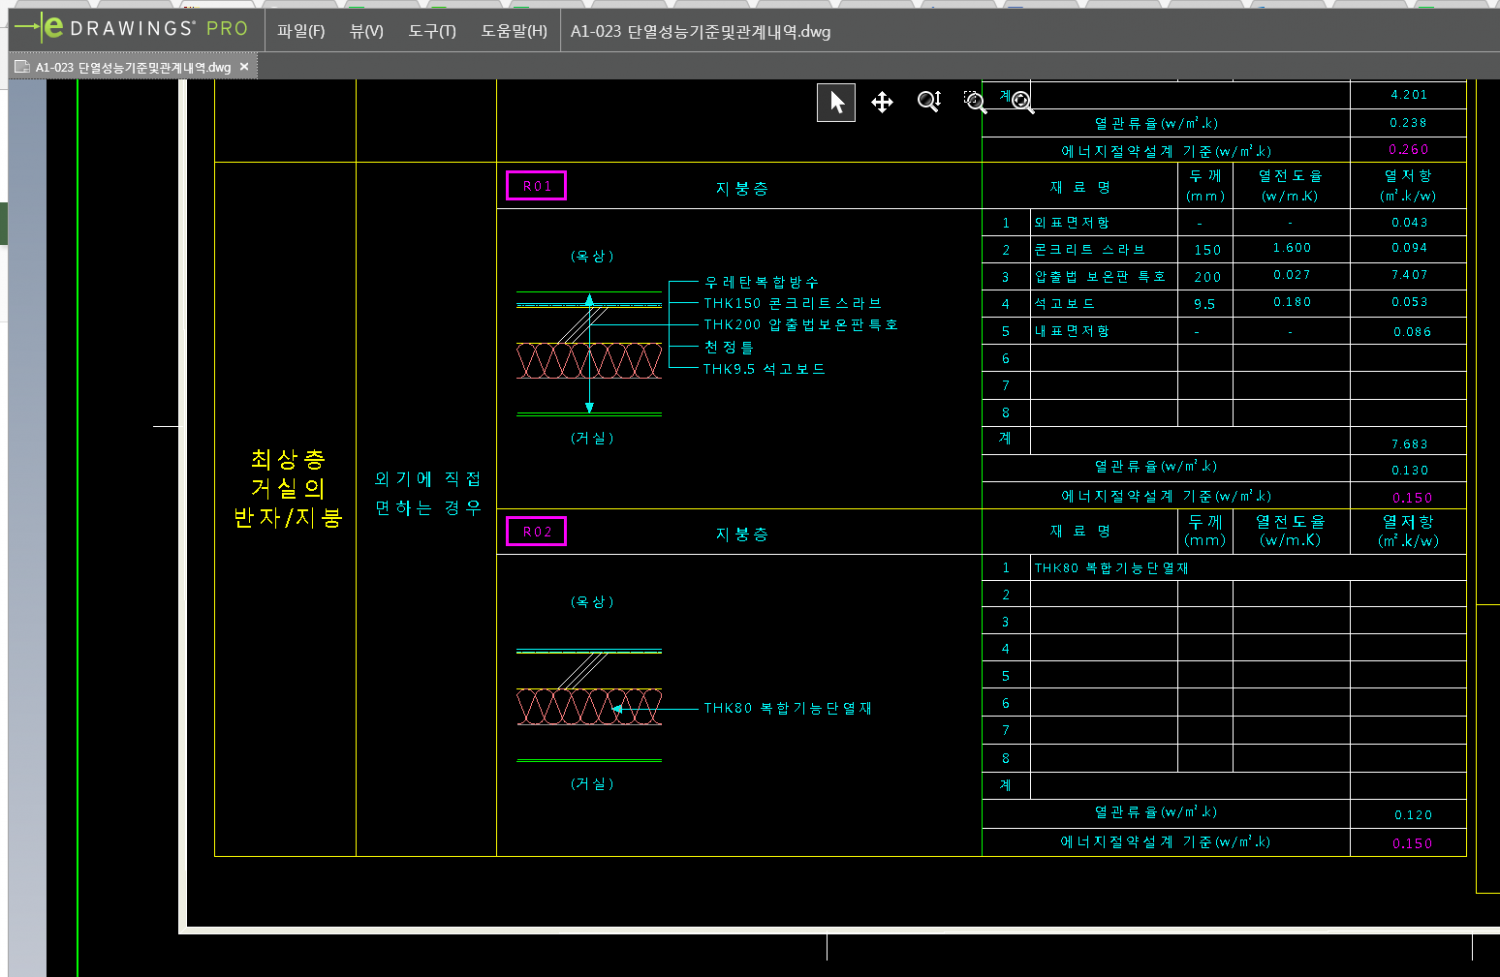Click the eDrawings Pro logo

[x=131, y=29]
